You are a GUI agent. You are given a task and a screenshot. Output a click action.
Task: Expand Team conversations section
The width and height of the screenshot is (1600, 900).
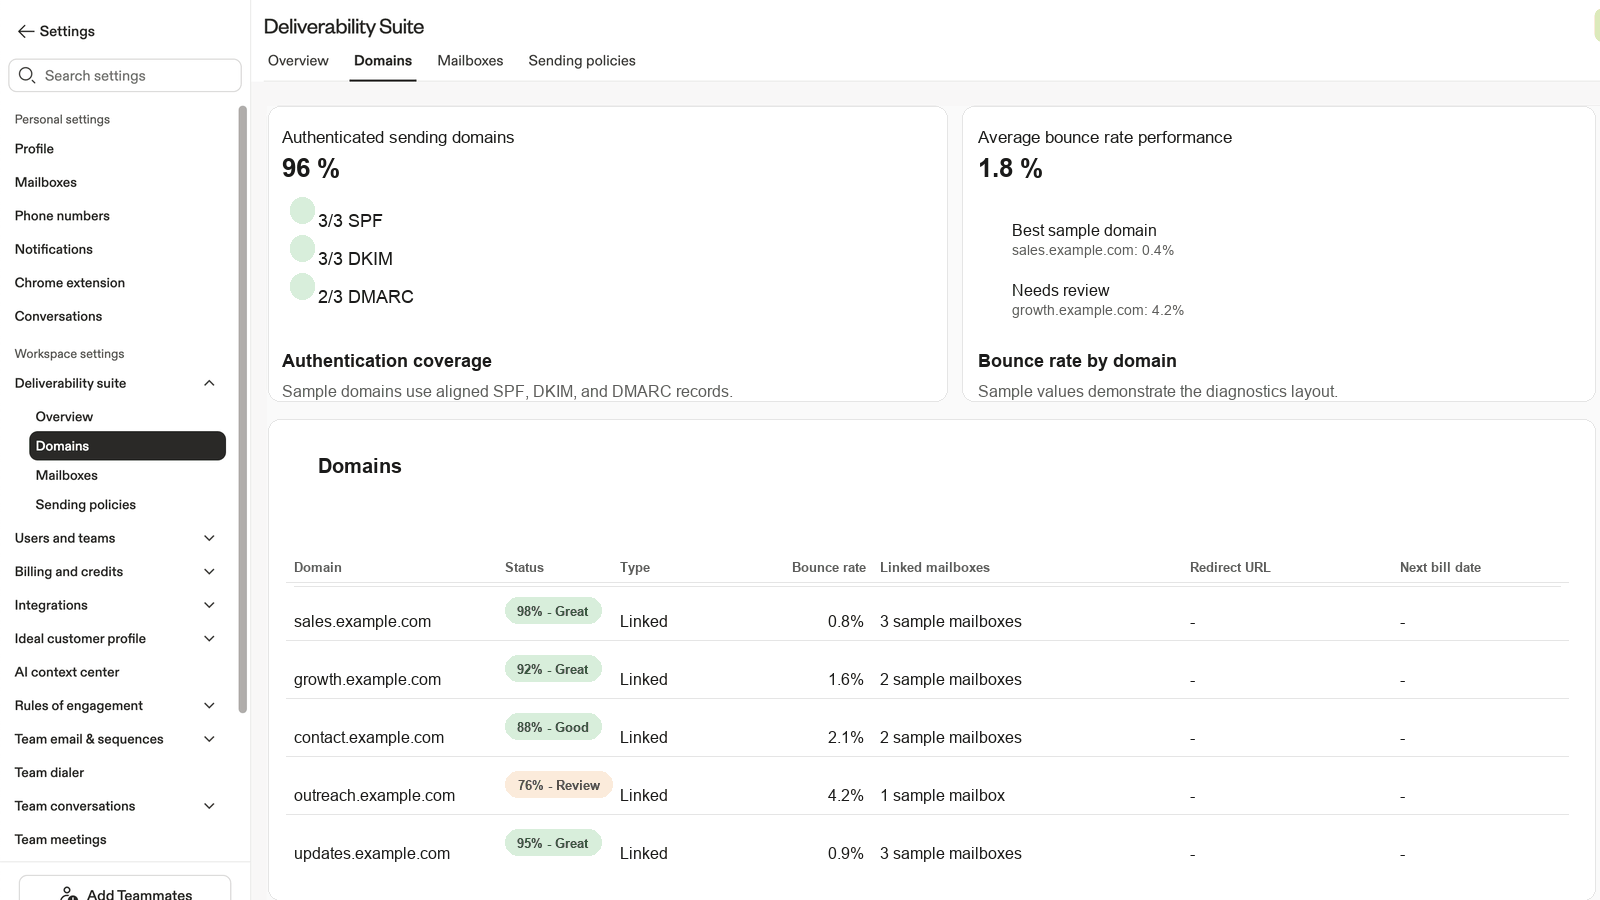(209, 806)
